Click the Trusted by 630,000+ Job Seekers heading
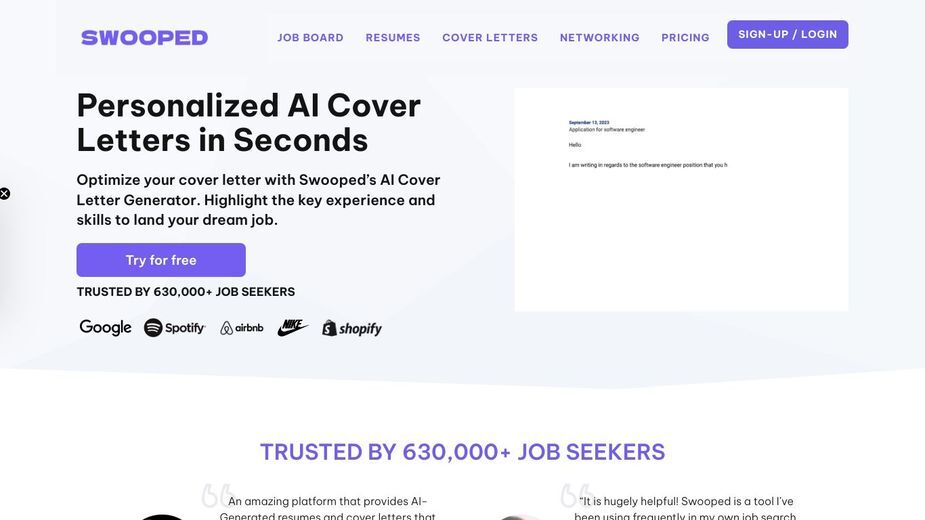Image resolution: width=925 pixels, height=520 pixels. [x=462, y=452]
